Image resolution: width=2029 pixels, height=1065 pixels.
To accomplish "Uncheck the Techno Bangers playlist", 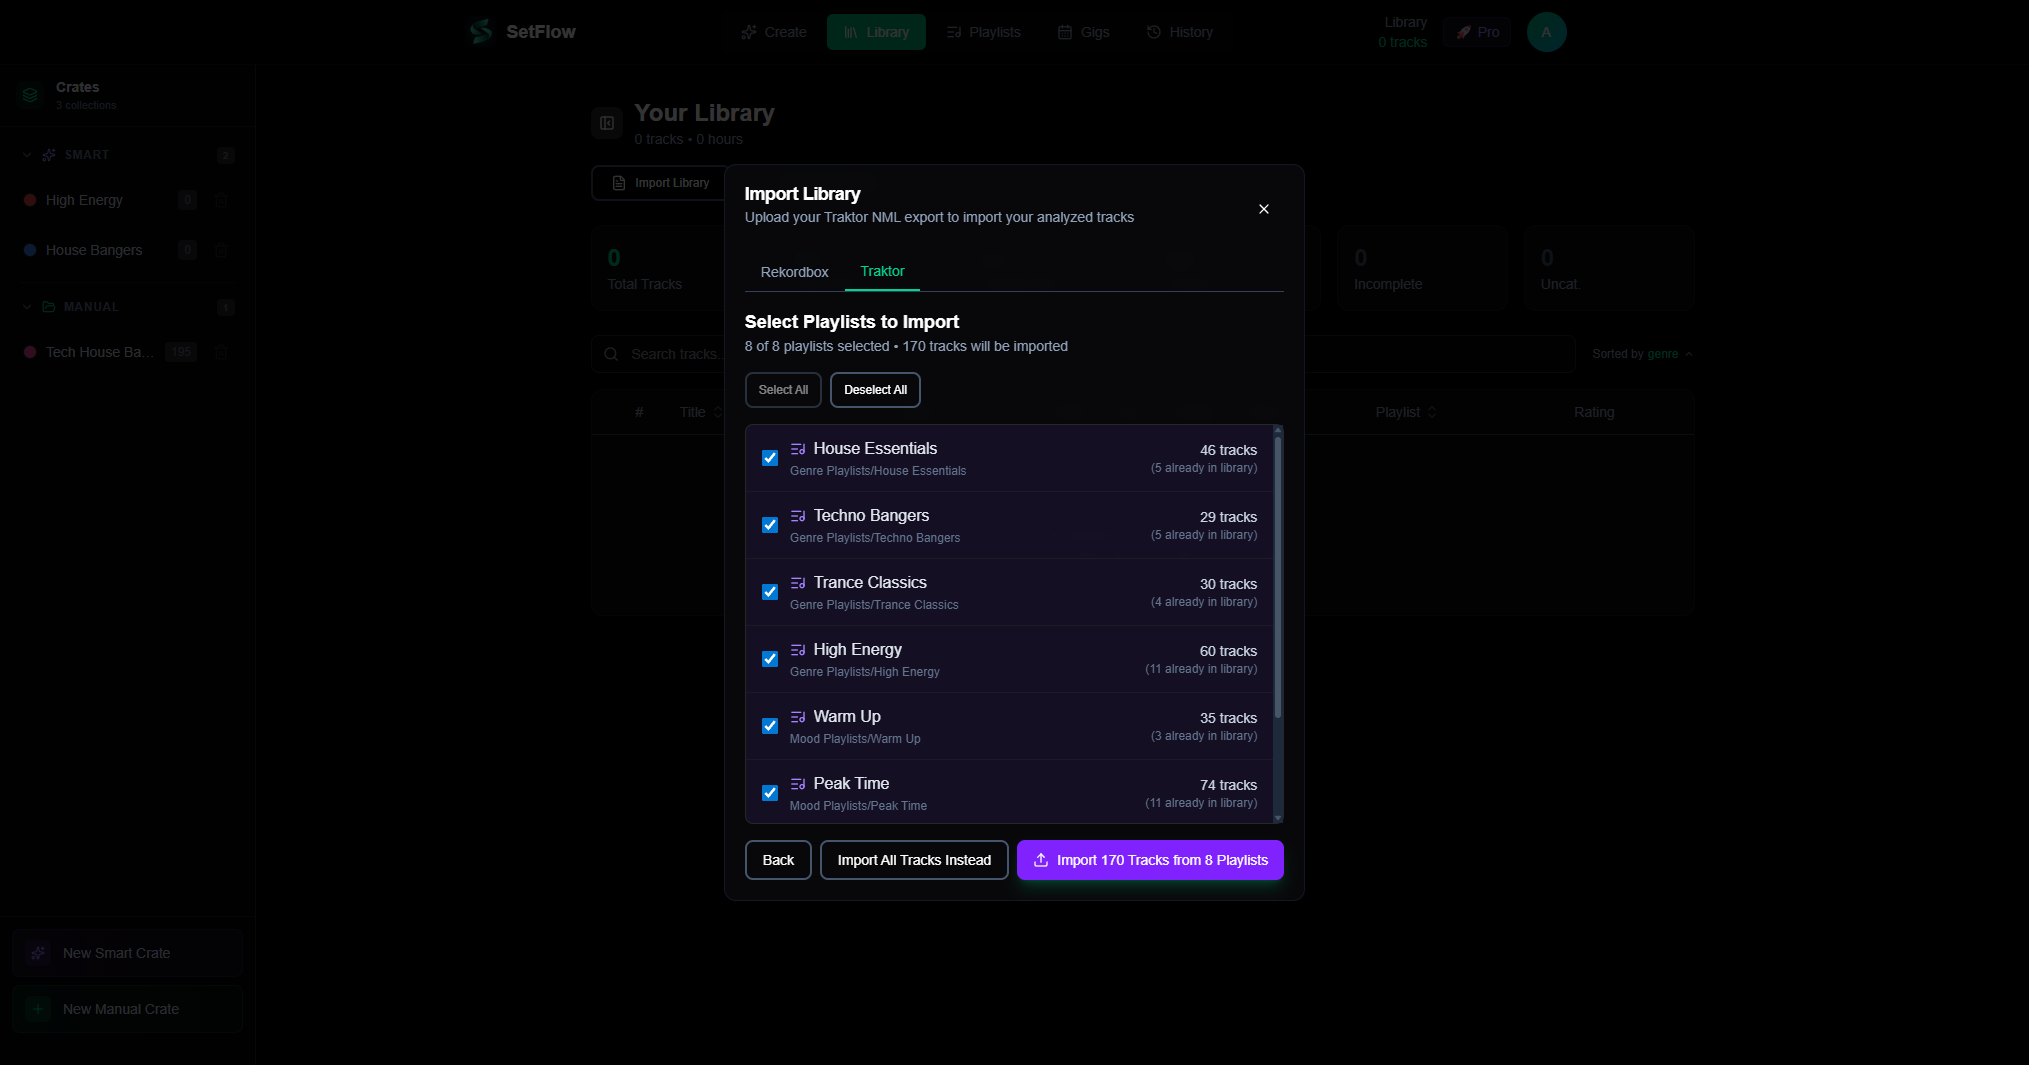I will tap(769, 525).
